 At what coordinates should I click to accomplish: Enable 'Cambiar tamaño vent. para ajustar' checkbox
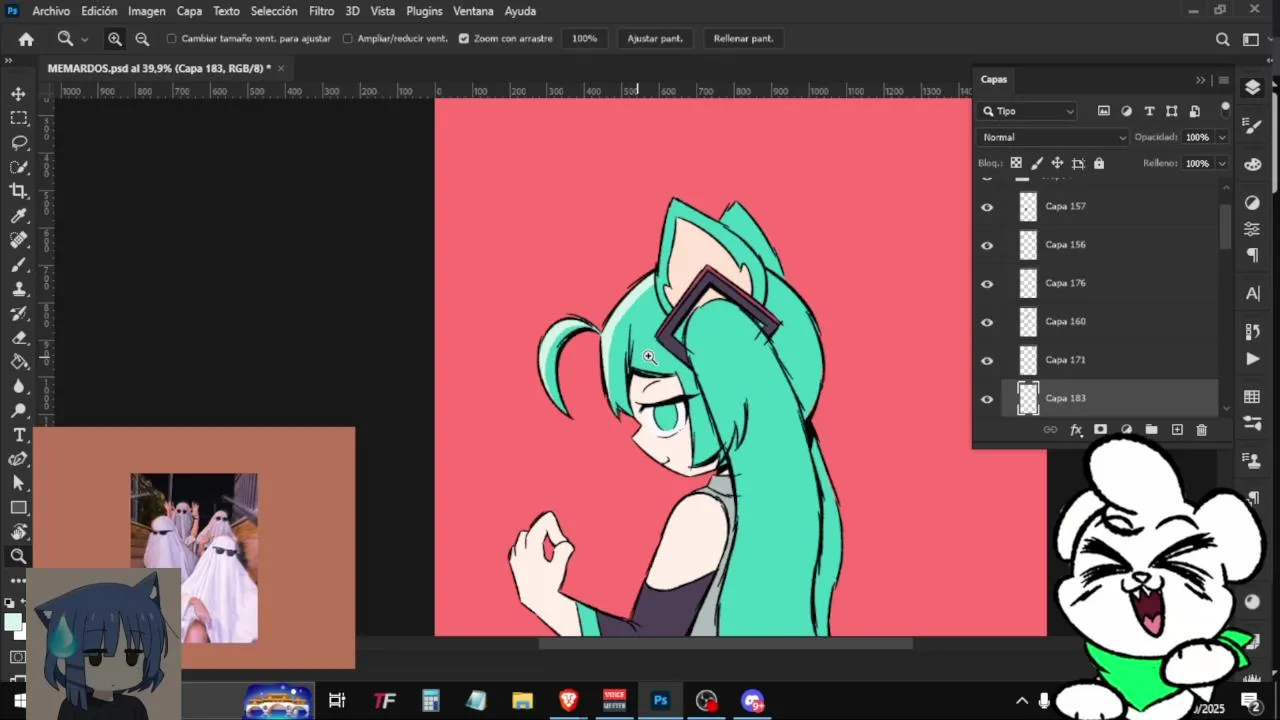coord(172,39)
